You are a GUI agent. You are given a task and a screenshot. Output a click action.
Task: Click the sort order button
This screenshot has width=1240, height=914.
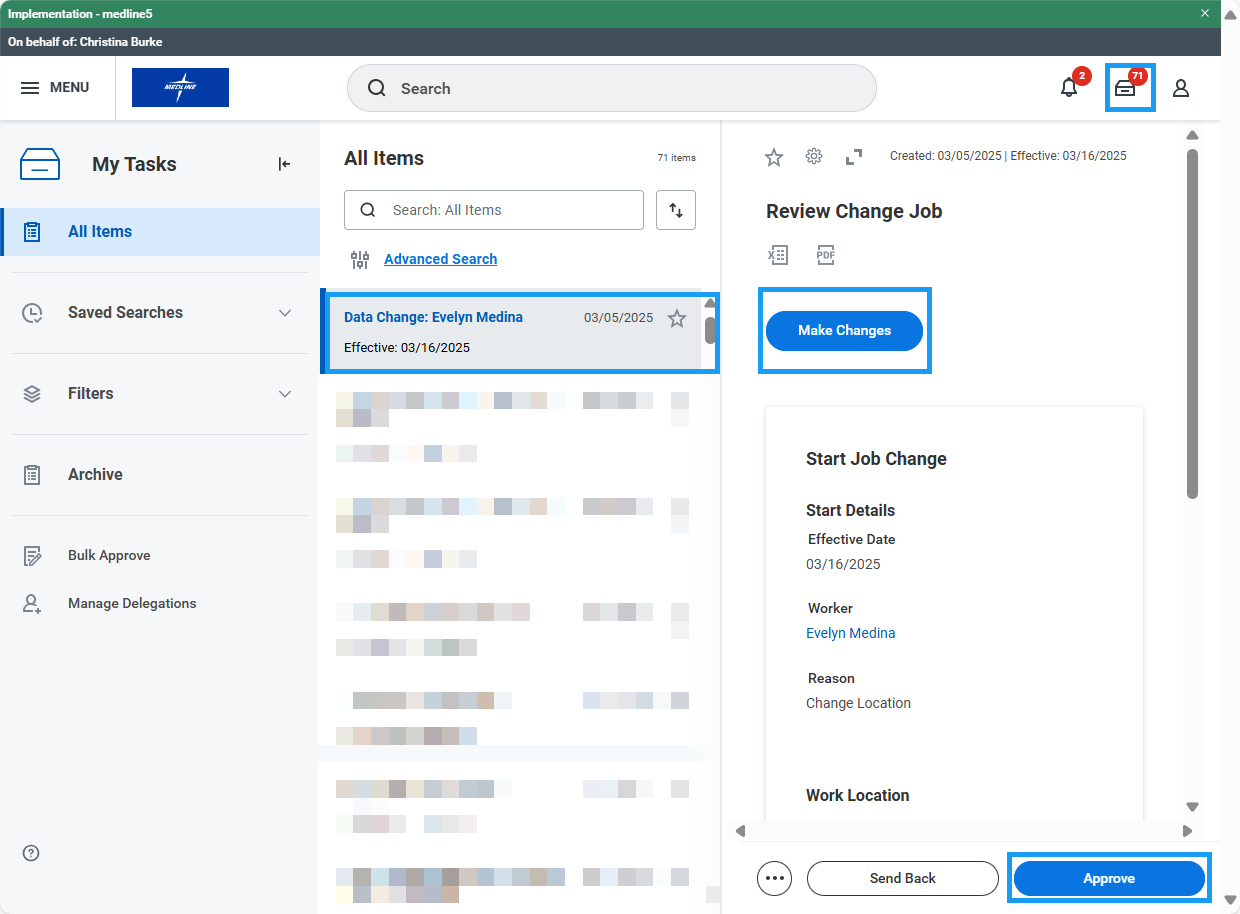(676, 210)
